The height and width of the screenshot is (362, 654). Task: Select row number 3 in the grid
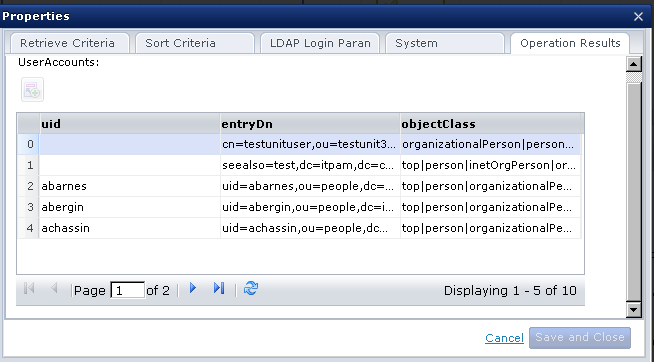(x=29, y=207)
